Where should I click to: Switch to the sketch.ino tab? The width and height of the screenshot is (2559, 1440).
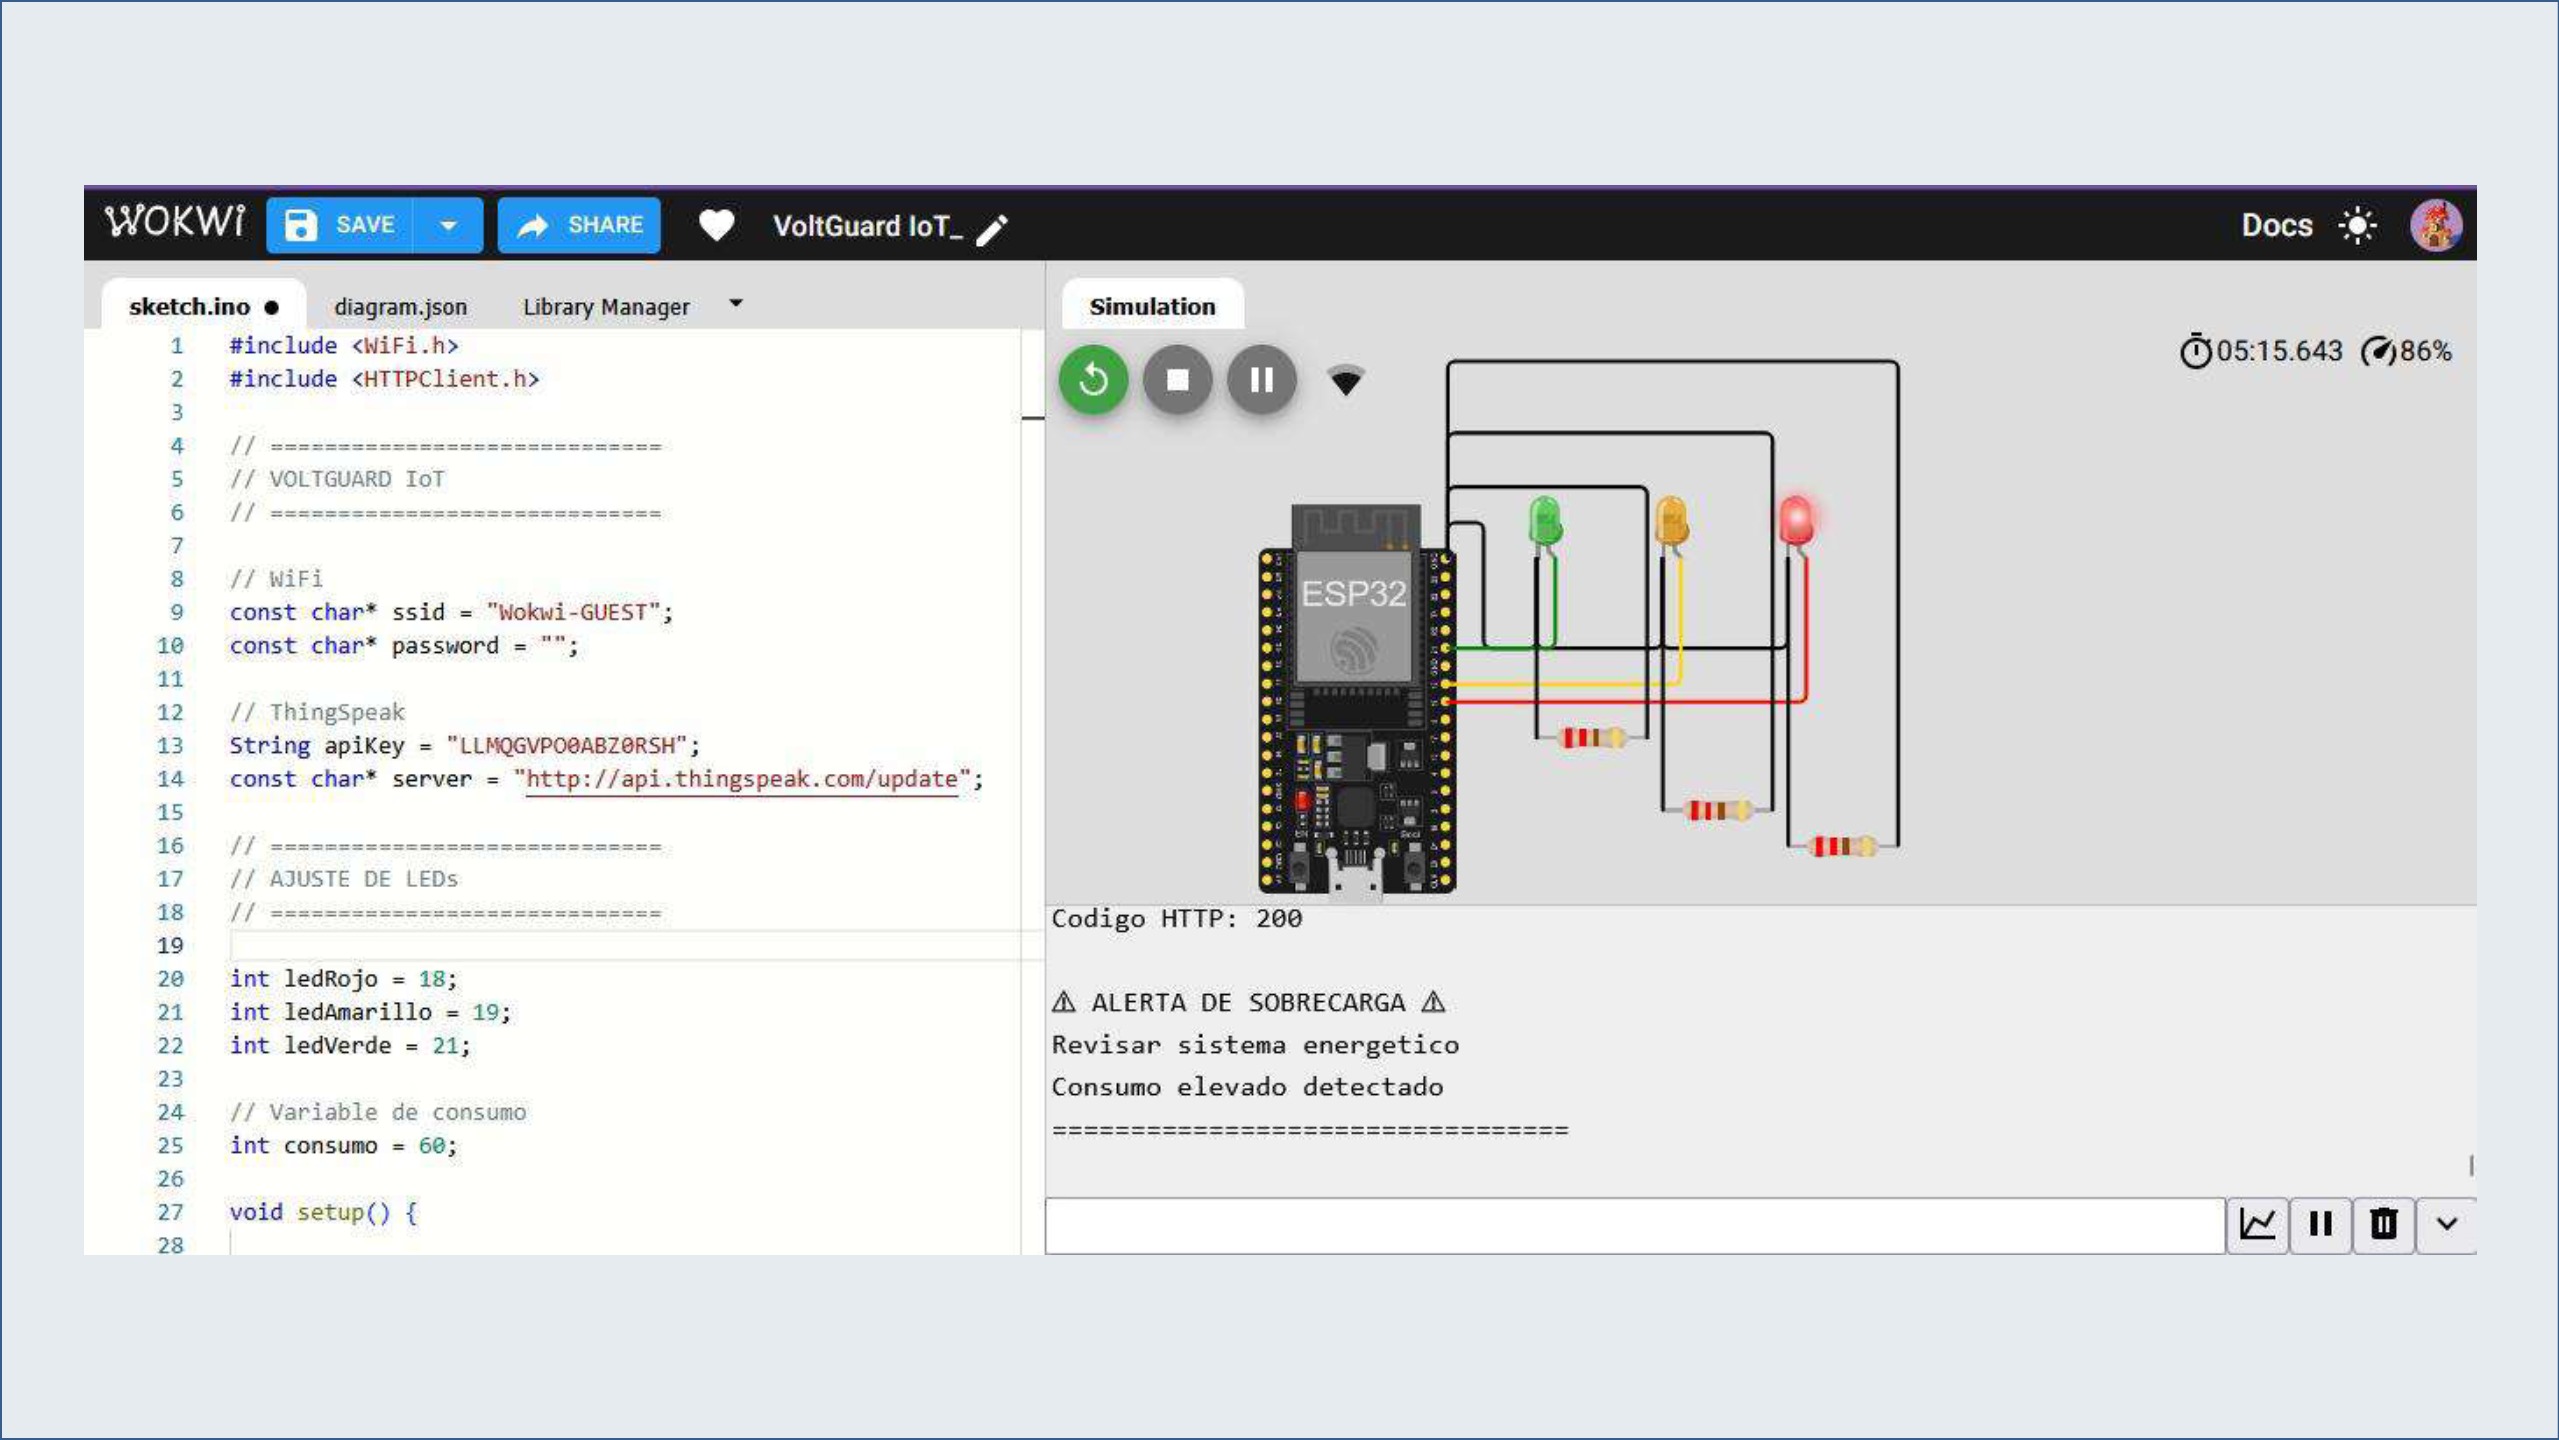tap(203, 306)
